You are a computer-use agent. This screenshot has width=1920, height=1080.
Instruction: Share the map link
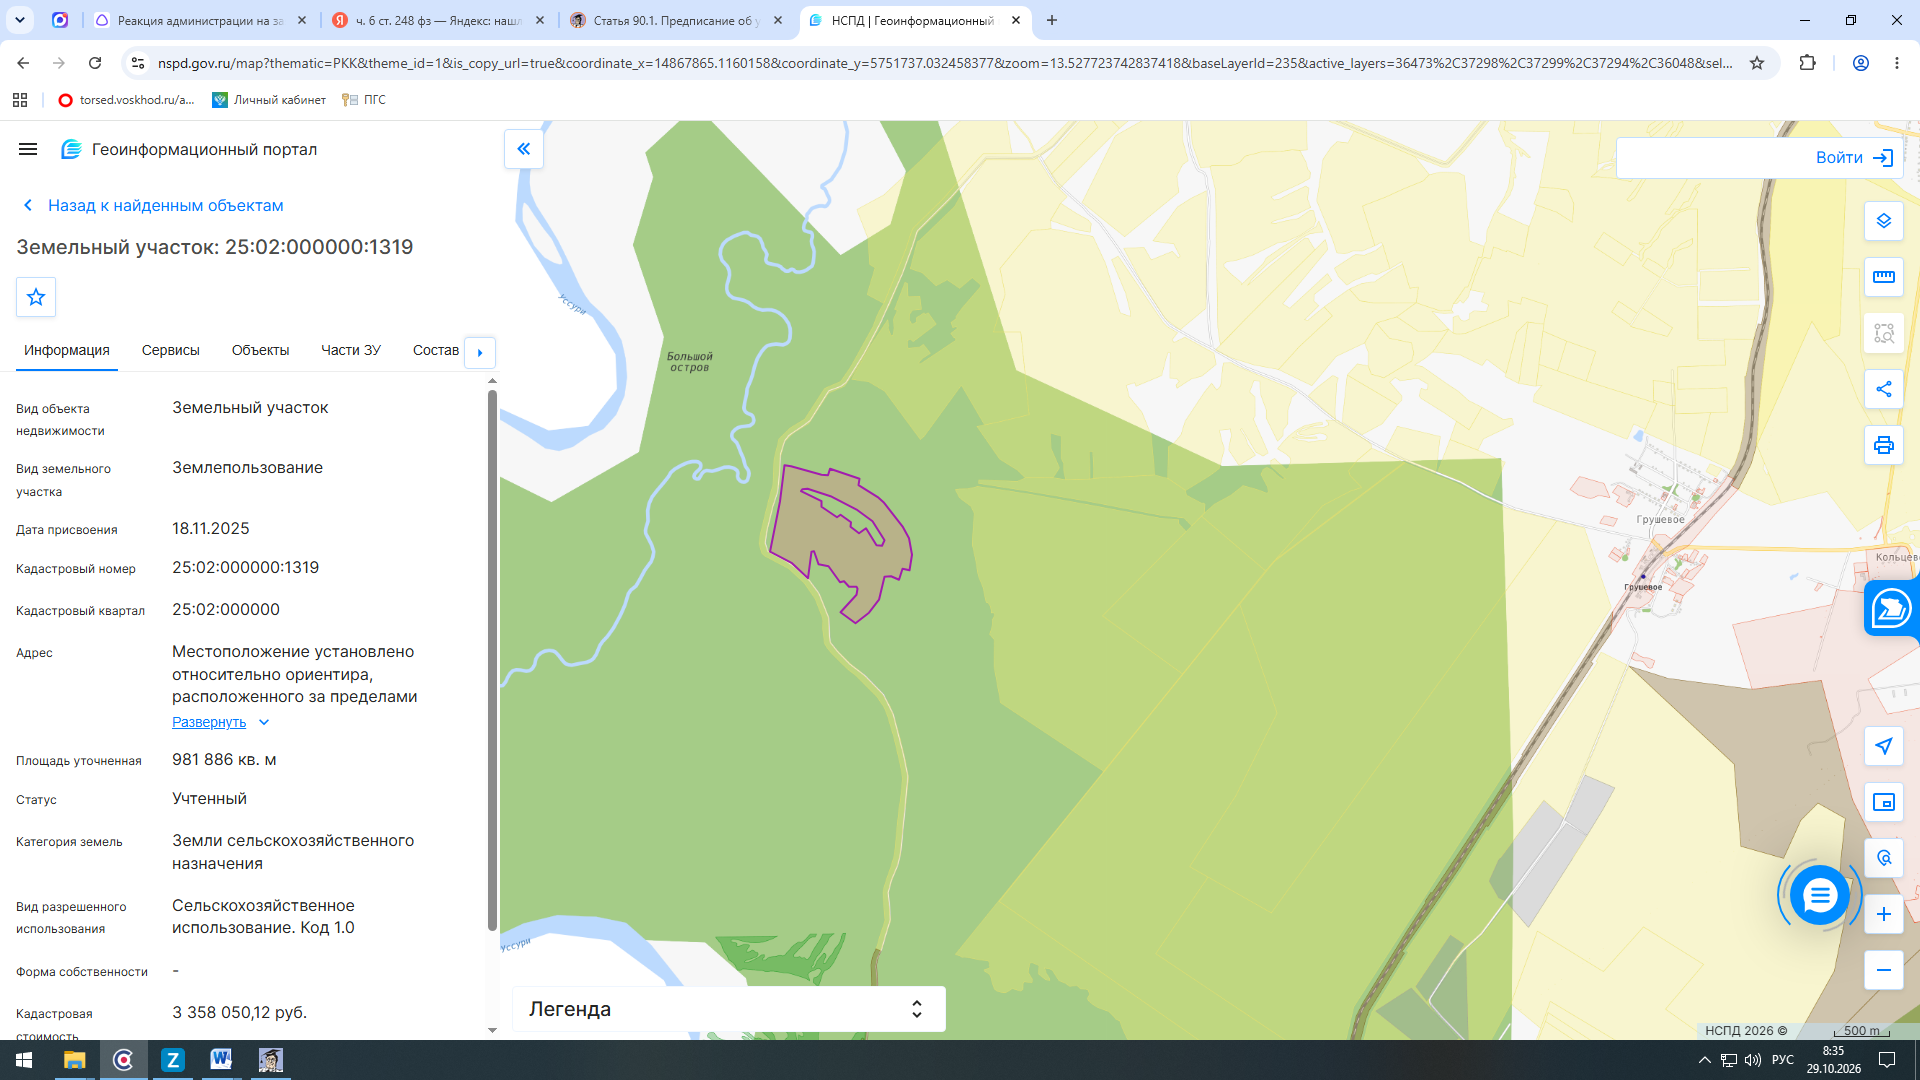[x=1883, y=389]
